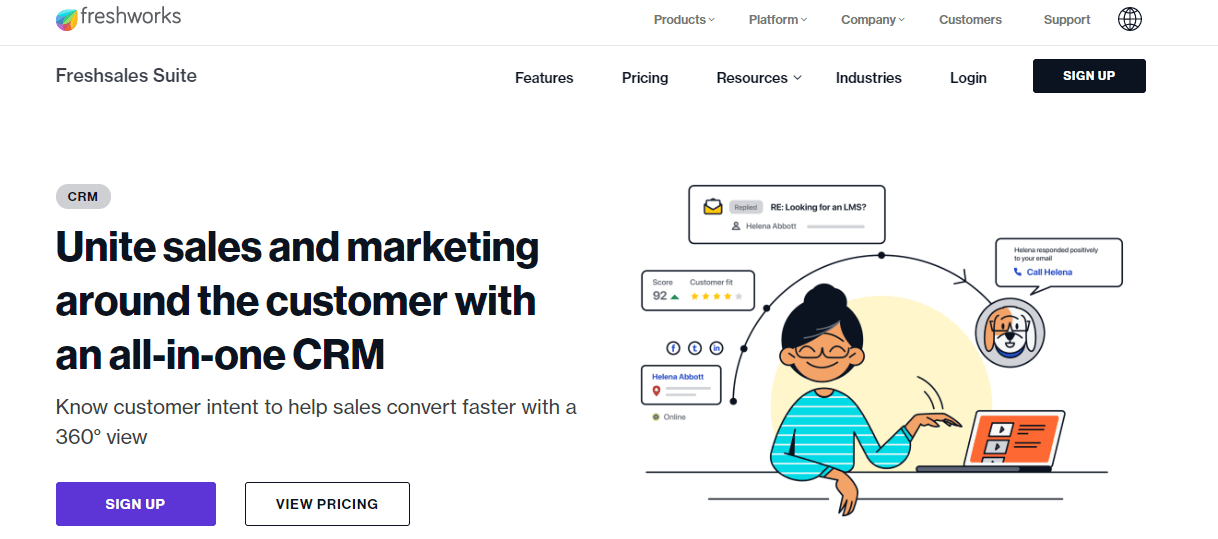
Task: Click the Freshsales Suite title
Action: pos(126,76)
